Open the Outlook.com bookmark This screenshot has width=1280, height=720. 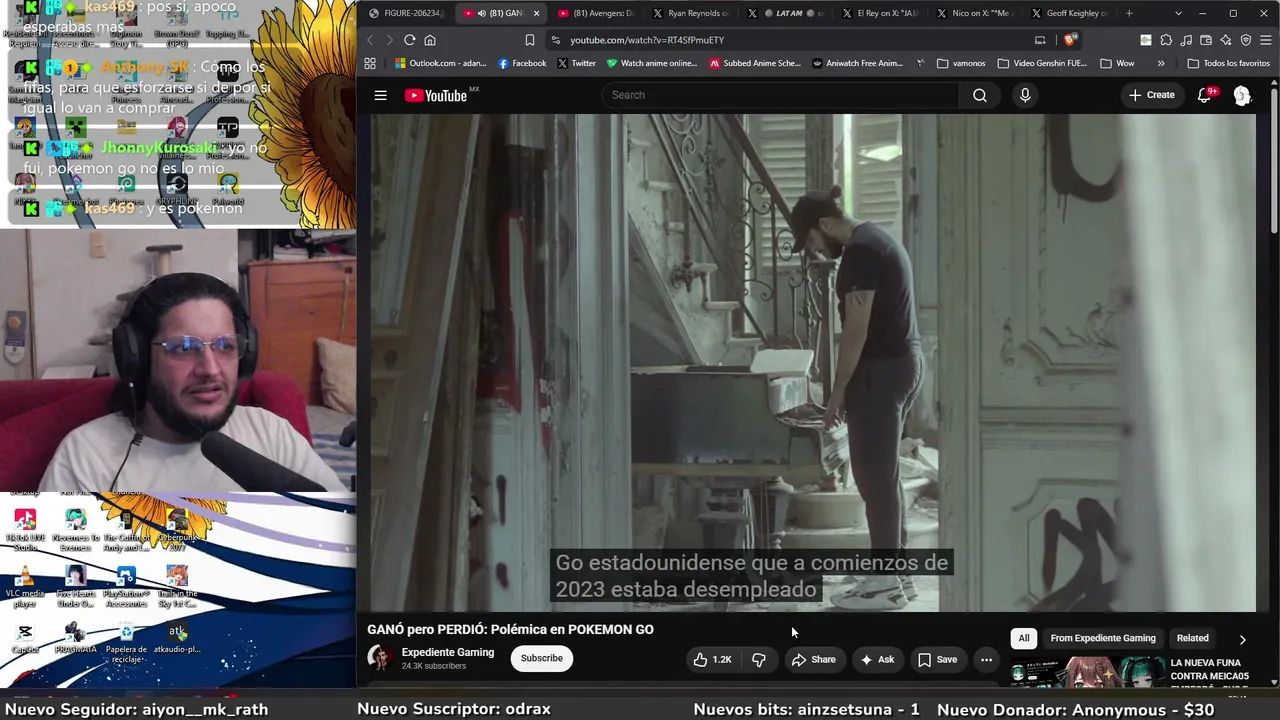441,63
